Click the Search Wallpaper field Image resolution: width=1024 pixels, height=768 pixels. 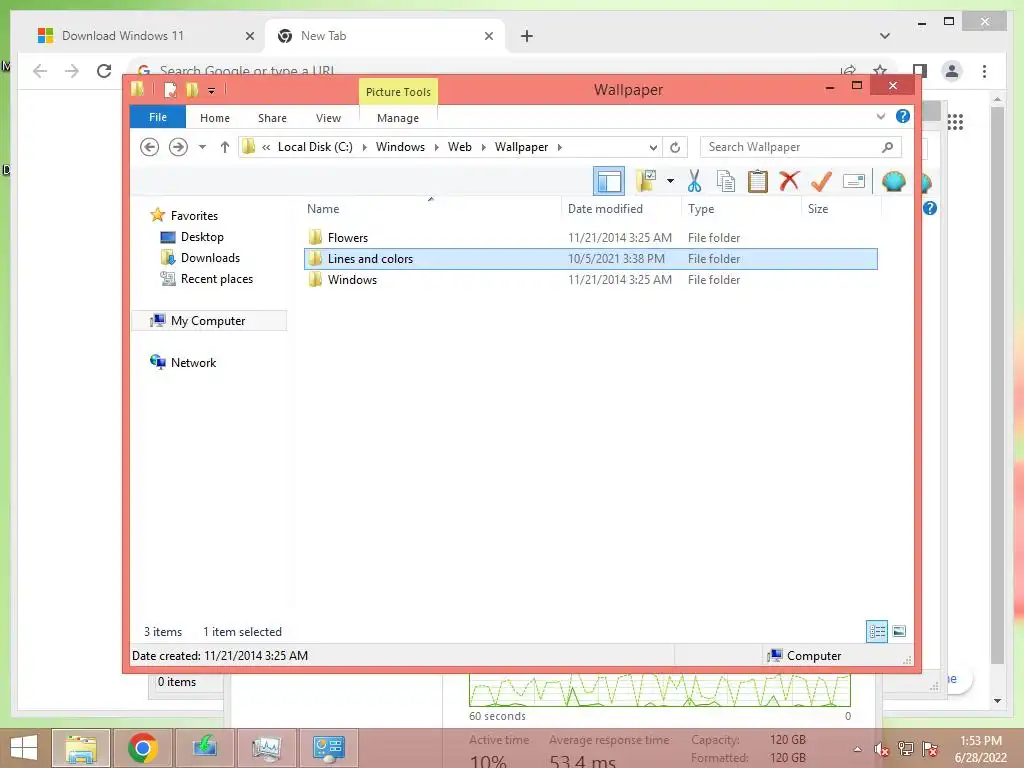click(x=801, y=147)
